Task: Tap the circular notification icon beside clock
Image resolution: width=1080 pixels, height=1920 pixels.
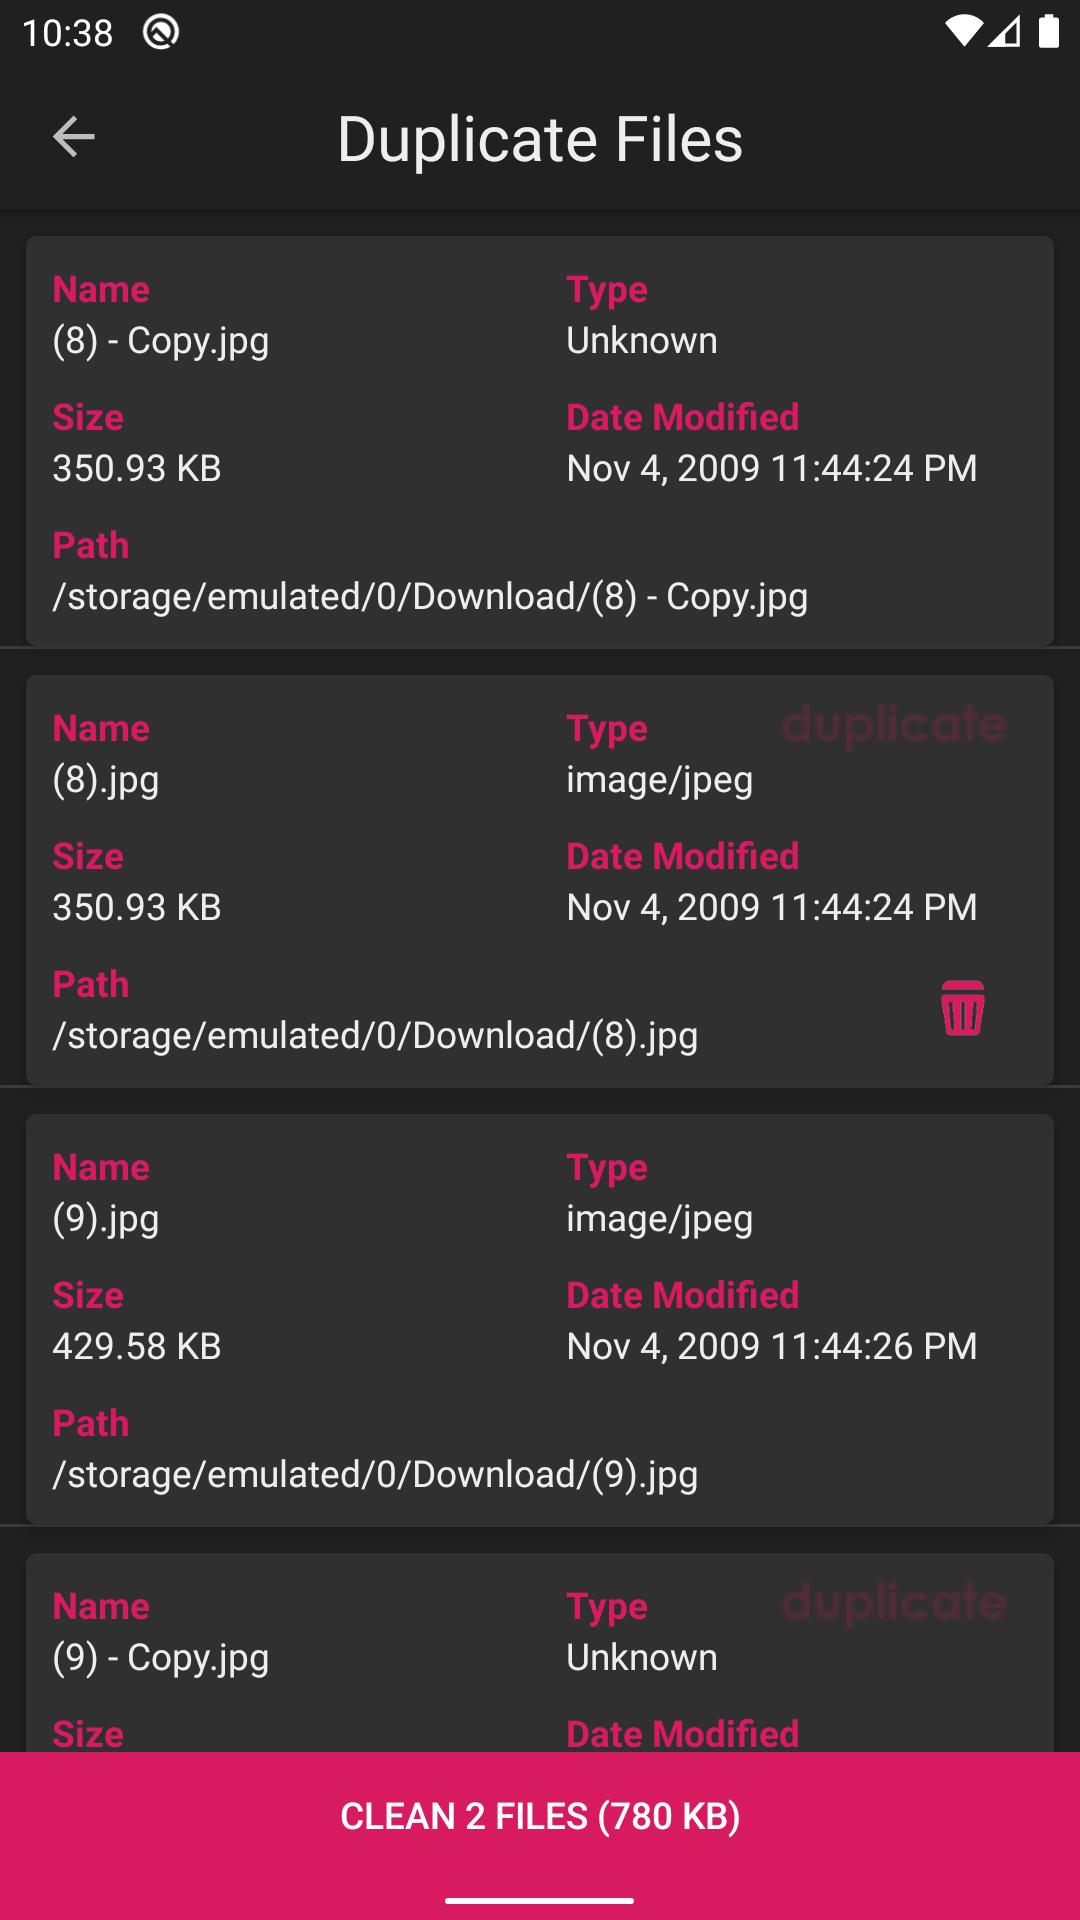Action: [161, 32]
